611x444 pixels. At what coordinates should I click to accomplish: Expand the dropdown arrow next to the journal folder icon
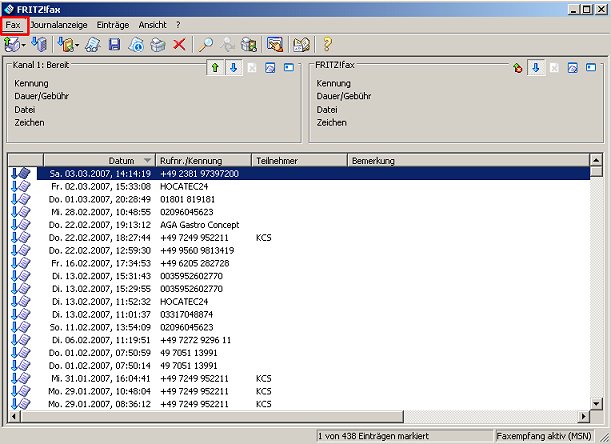click(x=77, y=45)
